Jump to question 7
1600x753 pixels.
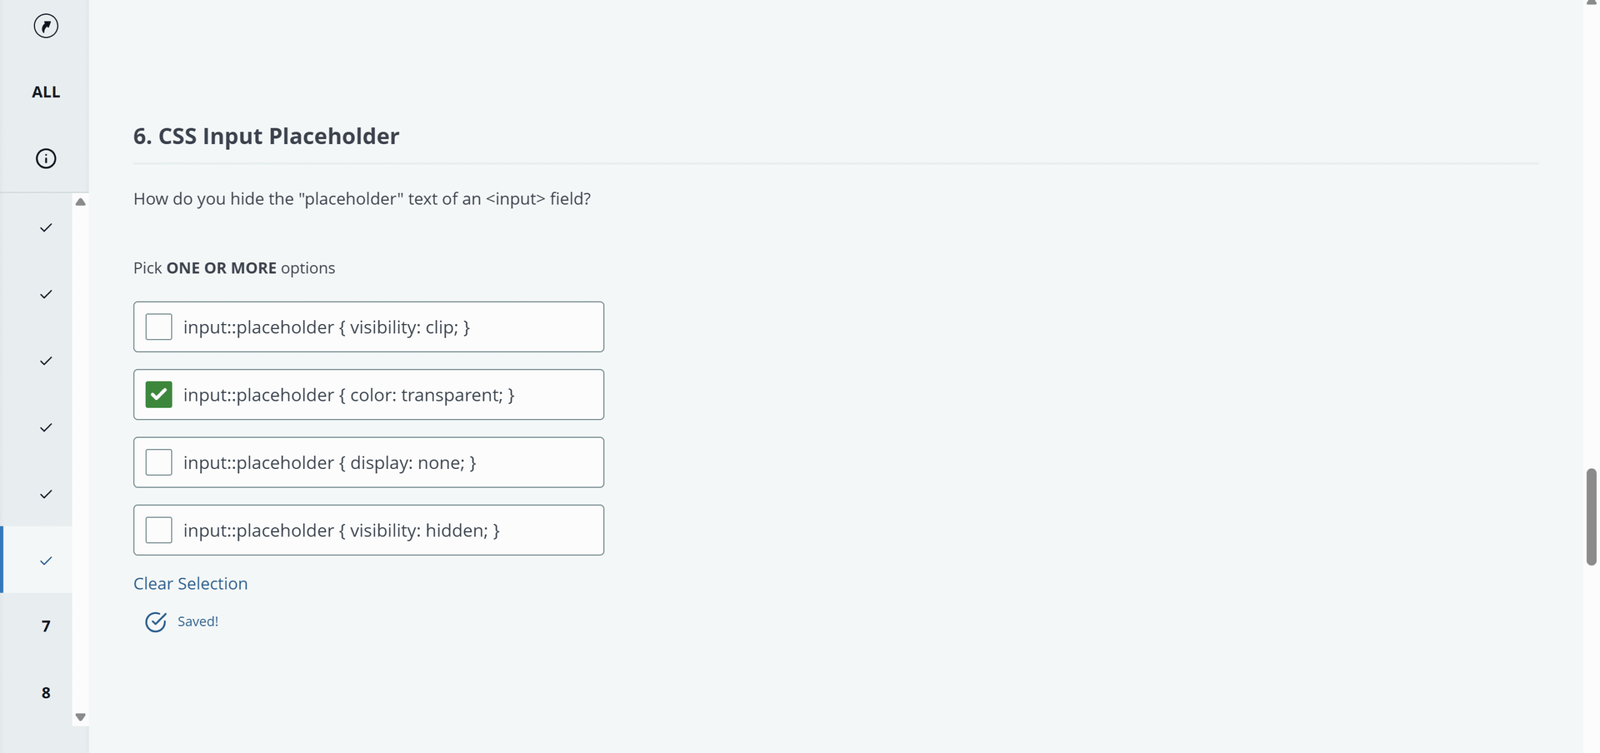(x=46, y=626)
